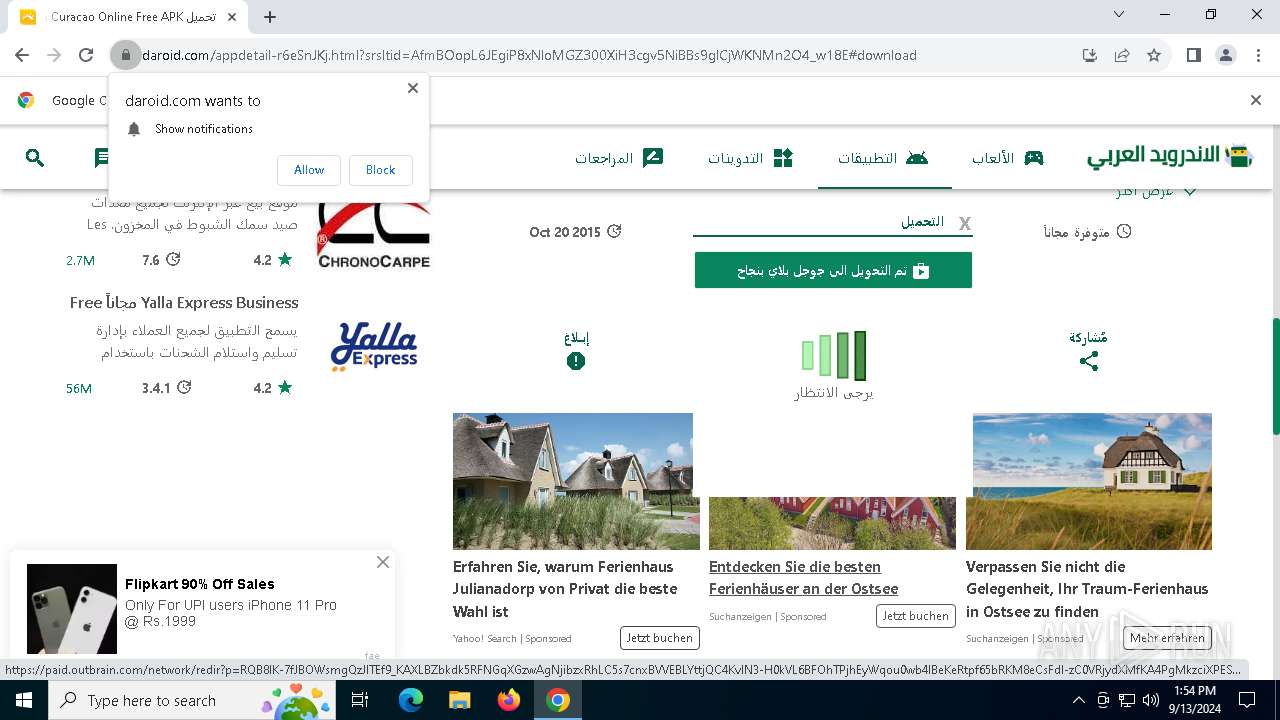
Task: Launch Firefox from taskbar
Action: (x=509, y=700)
